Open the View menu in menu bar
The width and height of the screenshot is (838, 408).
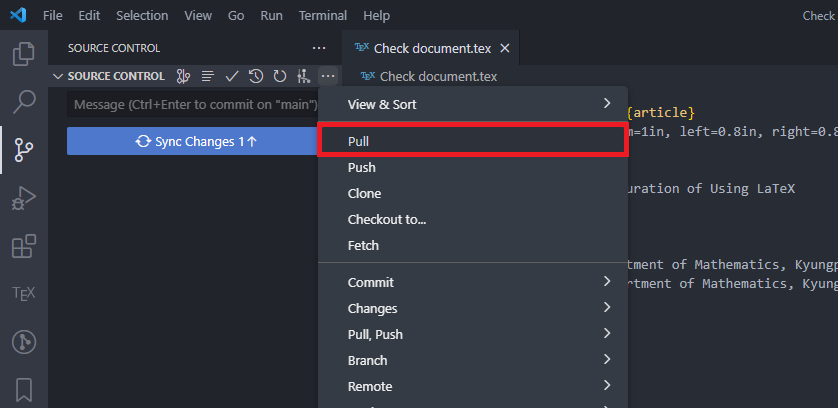coord(198,16)
